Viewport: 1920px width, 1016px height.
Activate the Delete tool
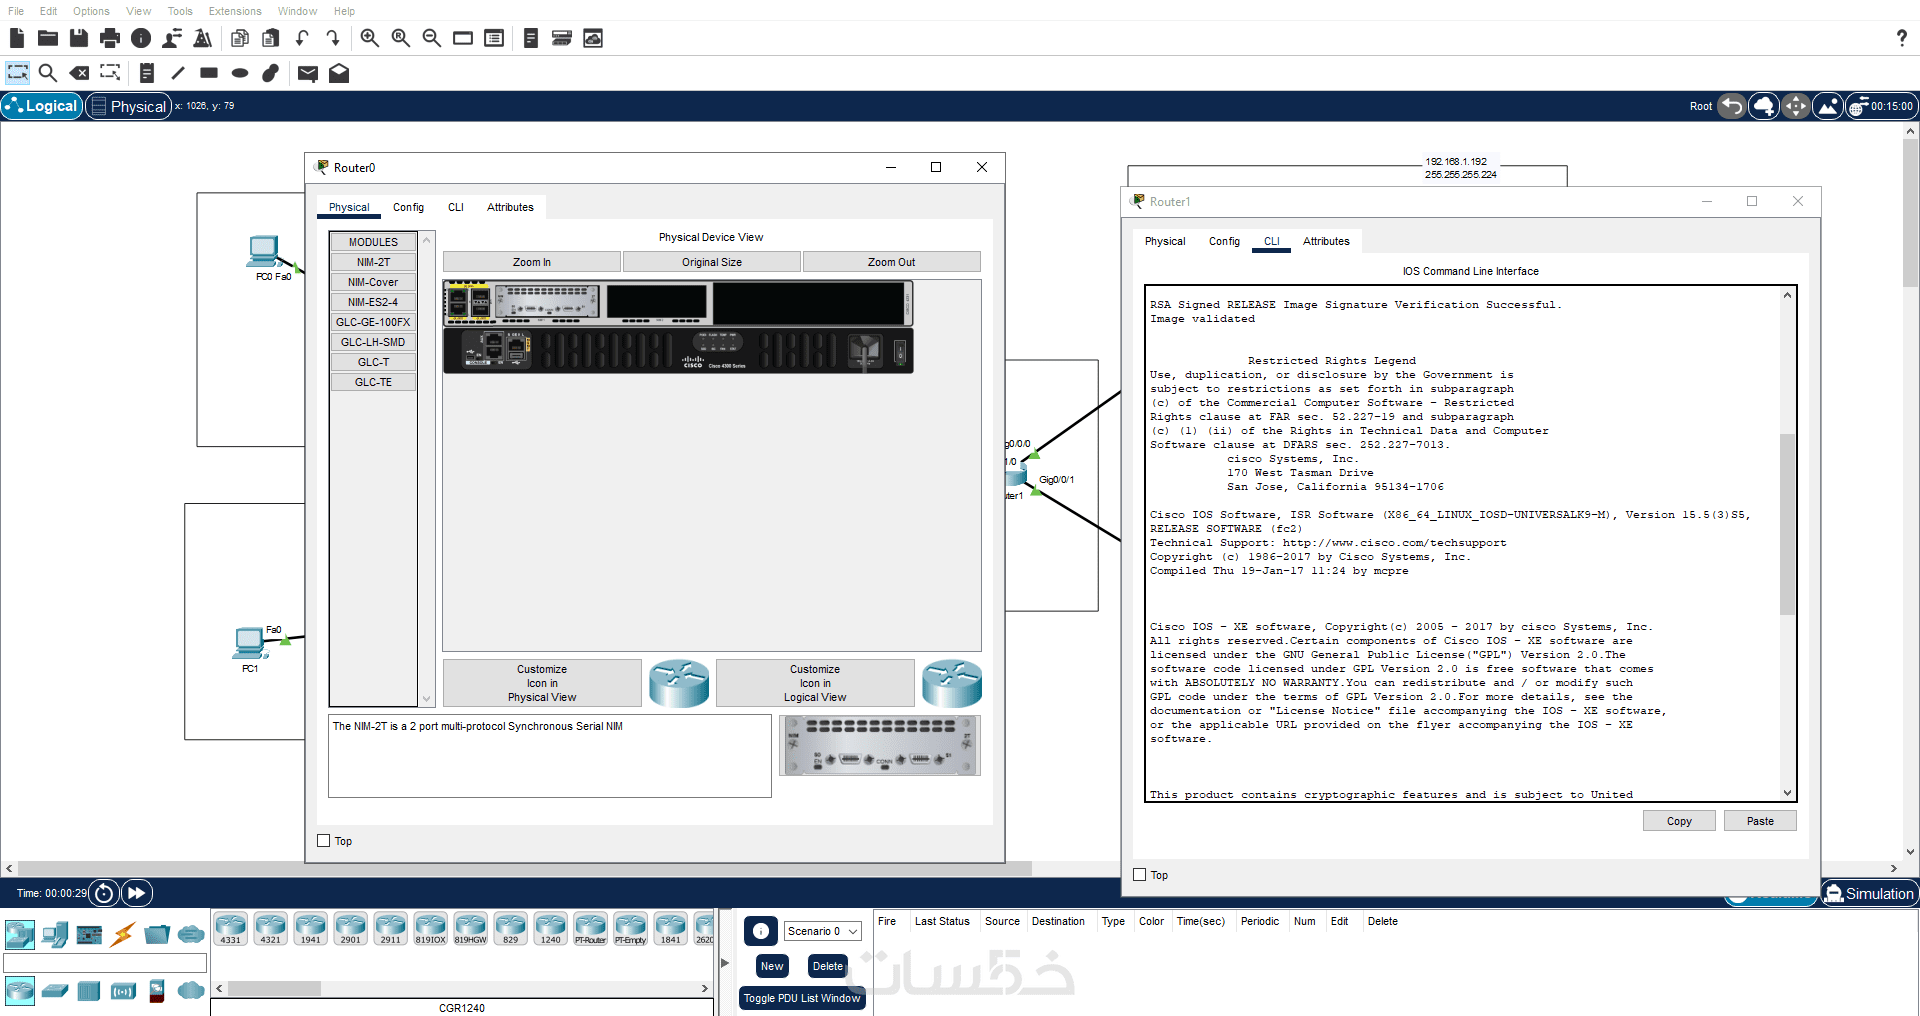coord(79,72)
